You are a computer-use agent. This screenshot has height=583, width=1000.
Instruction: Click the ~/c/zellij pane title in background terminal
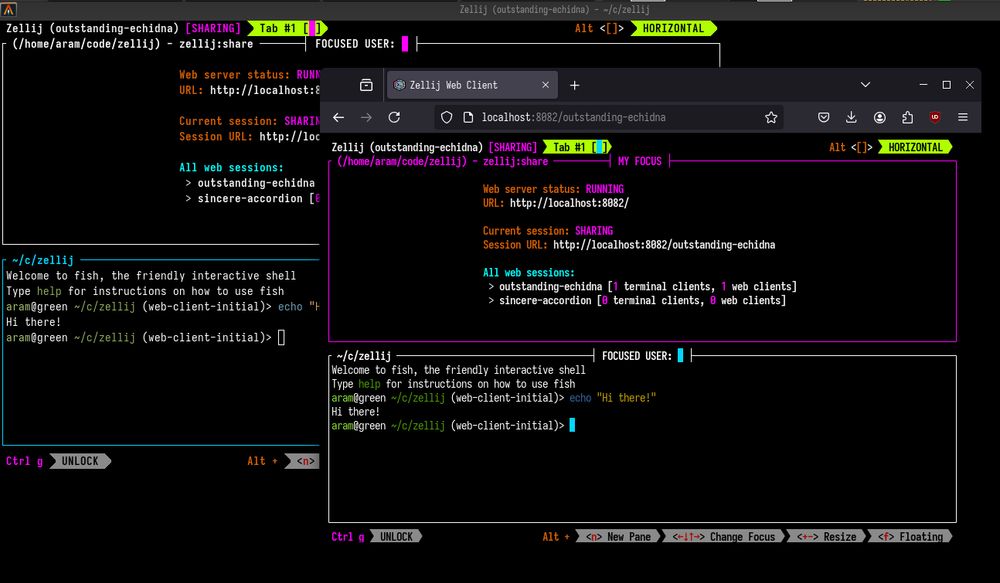point(42,260)
